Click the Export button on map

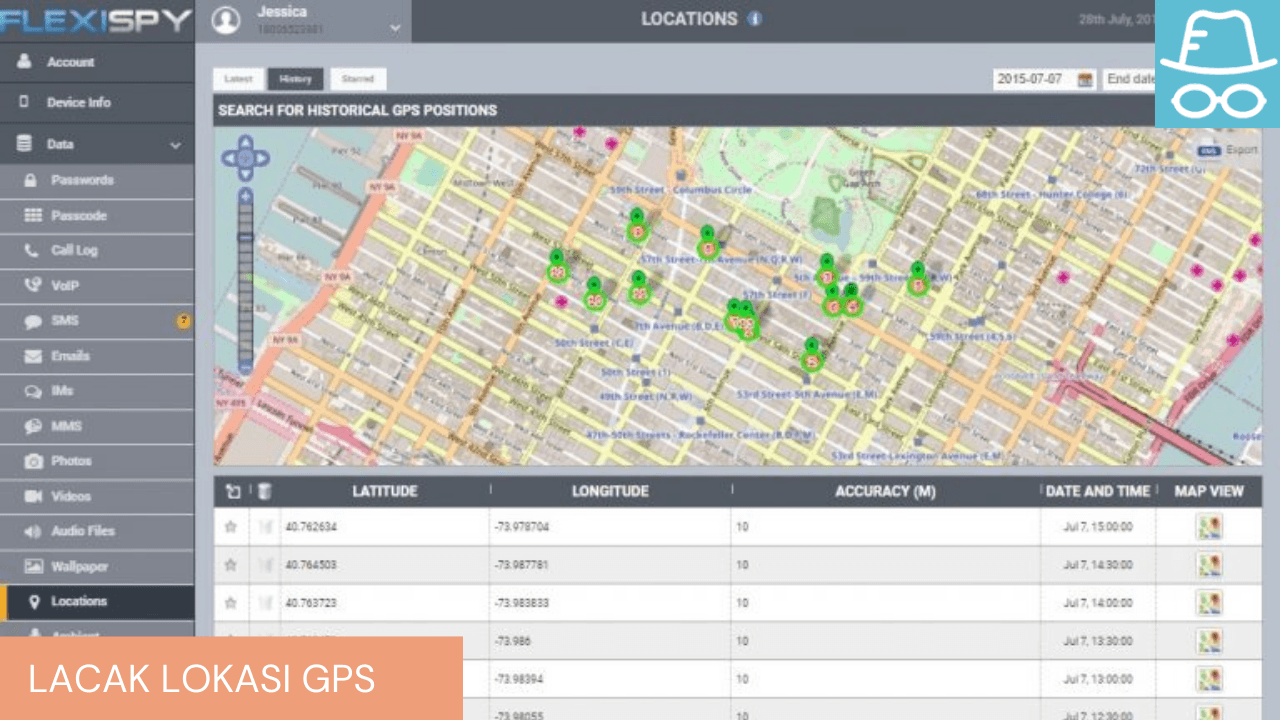click(x=1229, y=150)
